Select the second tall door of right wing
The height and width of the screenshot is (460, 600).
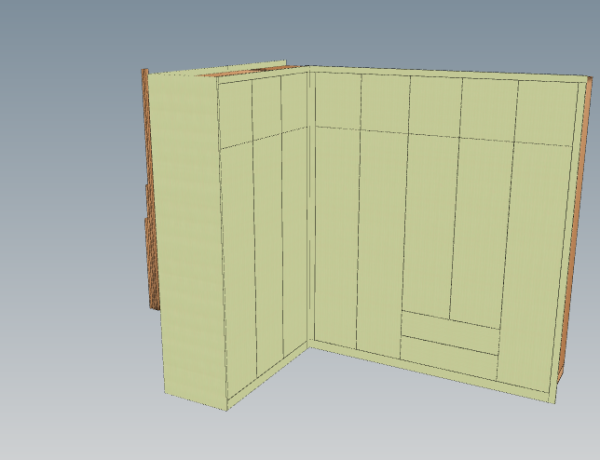tap(380, 245)
